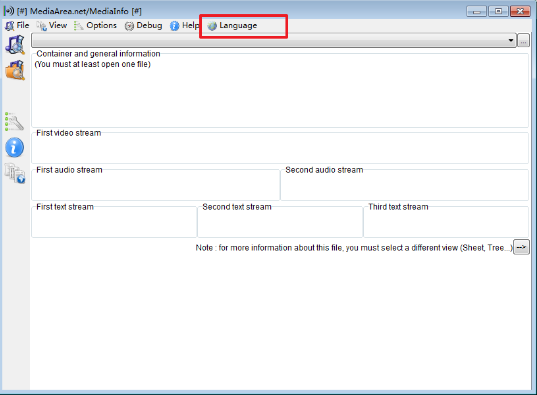This screenshot has width=537, height=395.
Task: Click the 'Second text stream' label
Action: (x=237, y=207)
